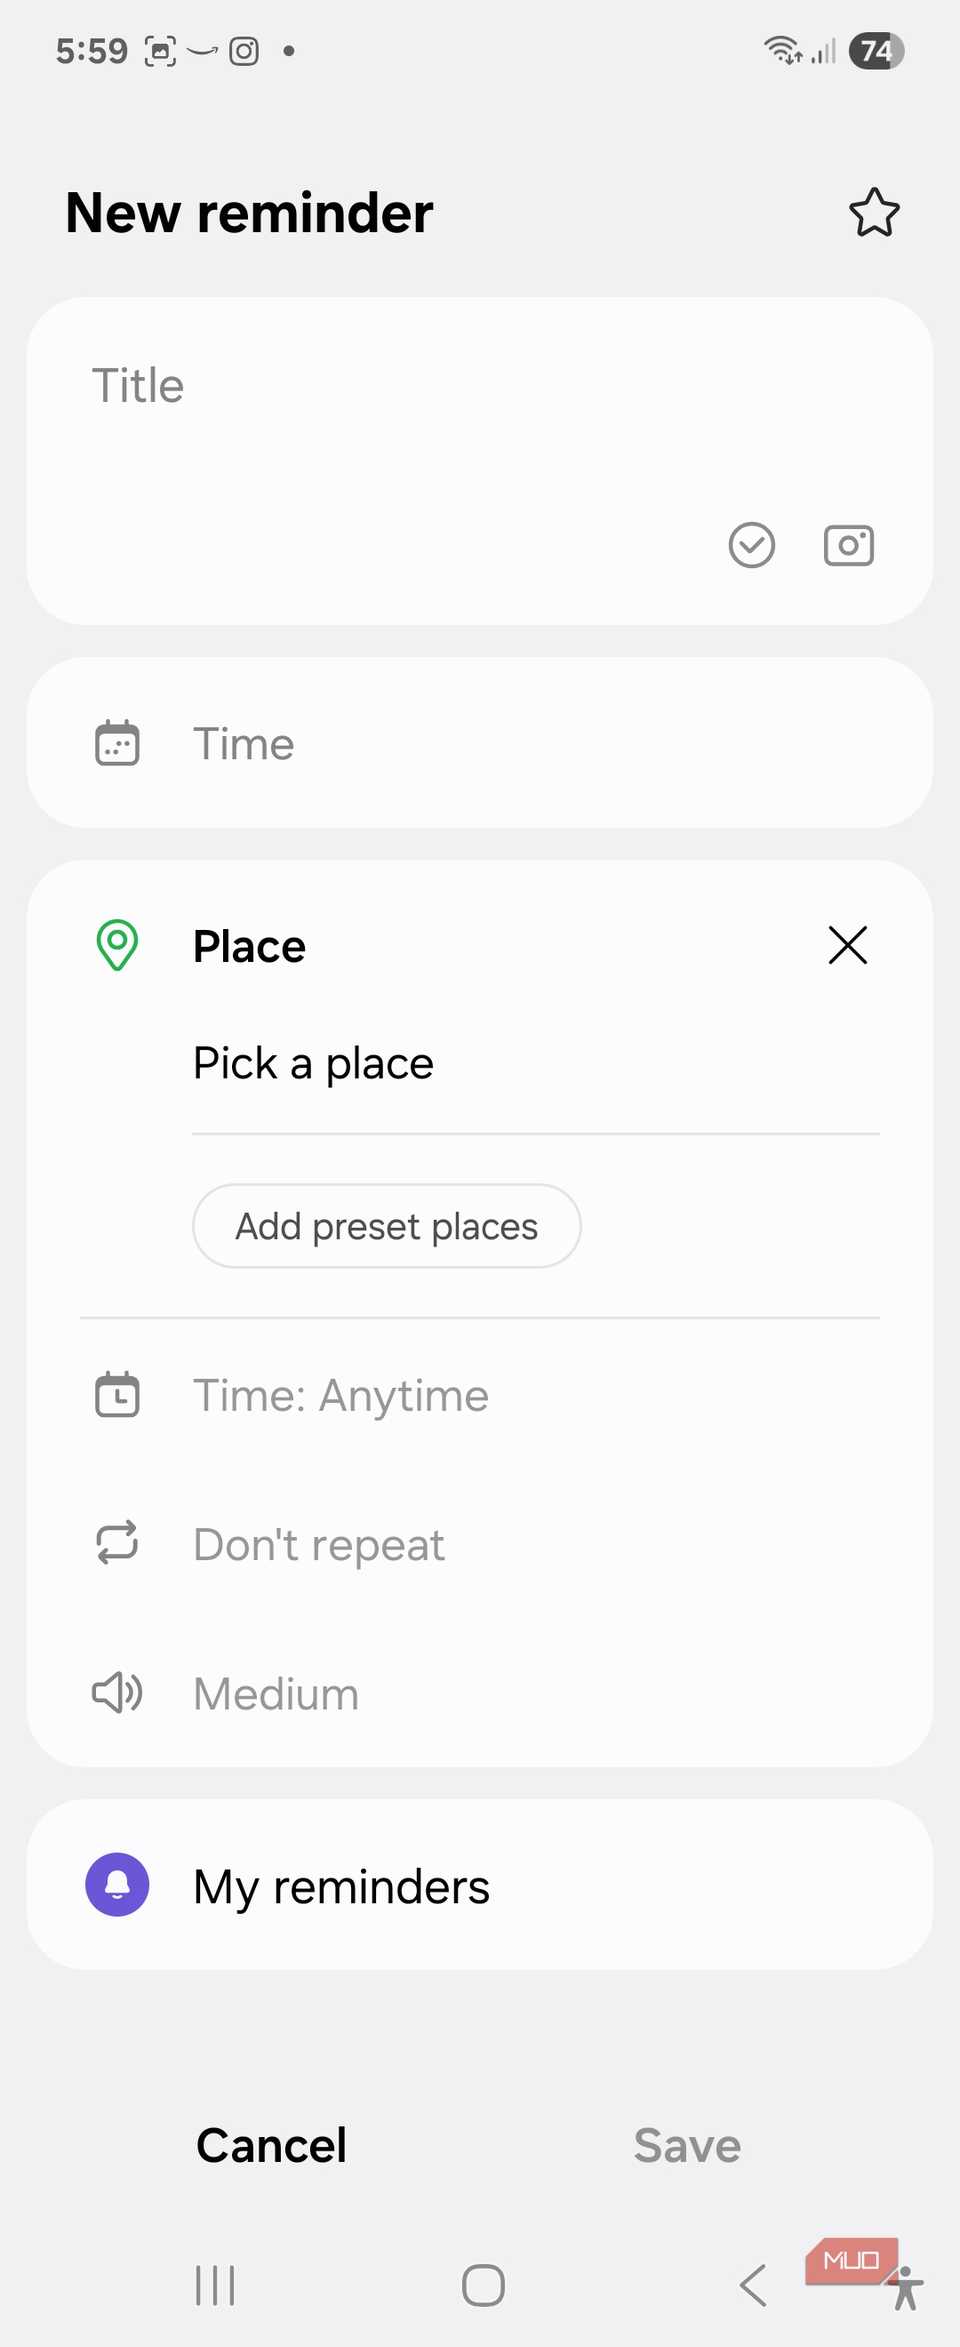Tap the checklist icon in title card

pos(751,545)
